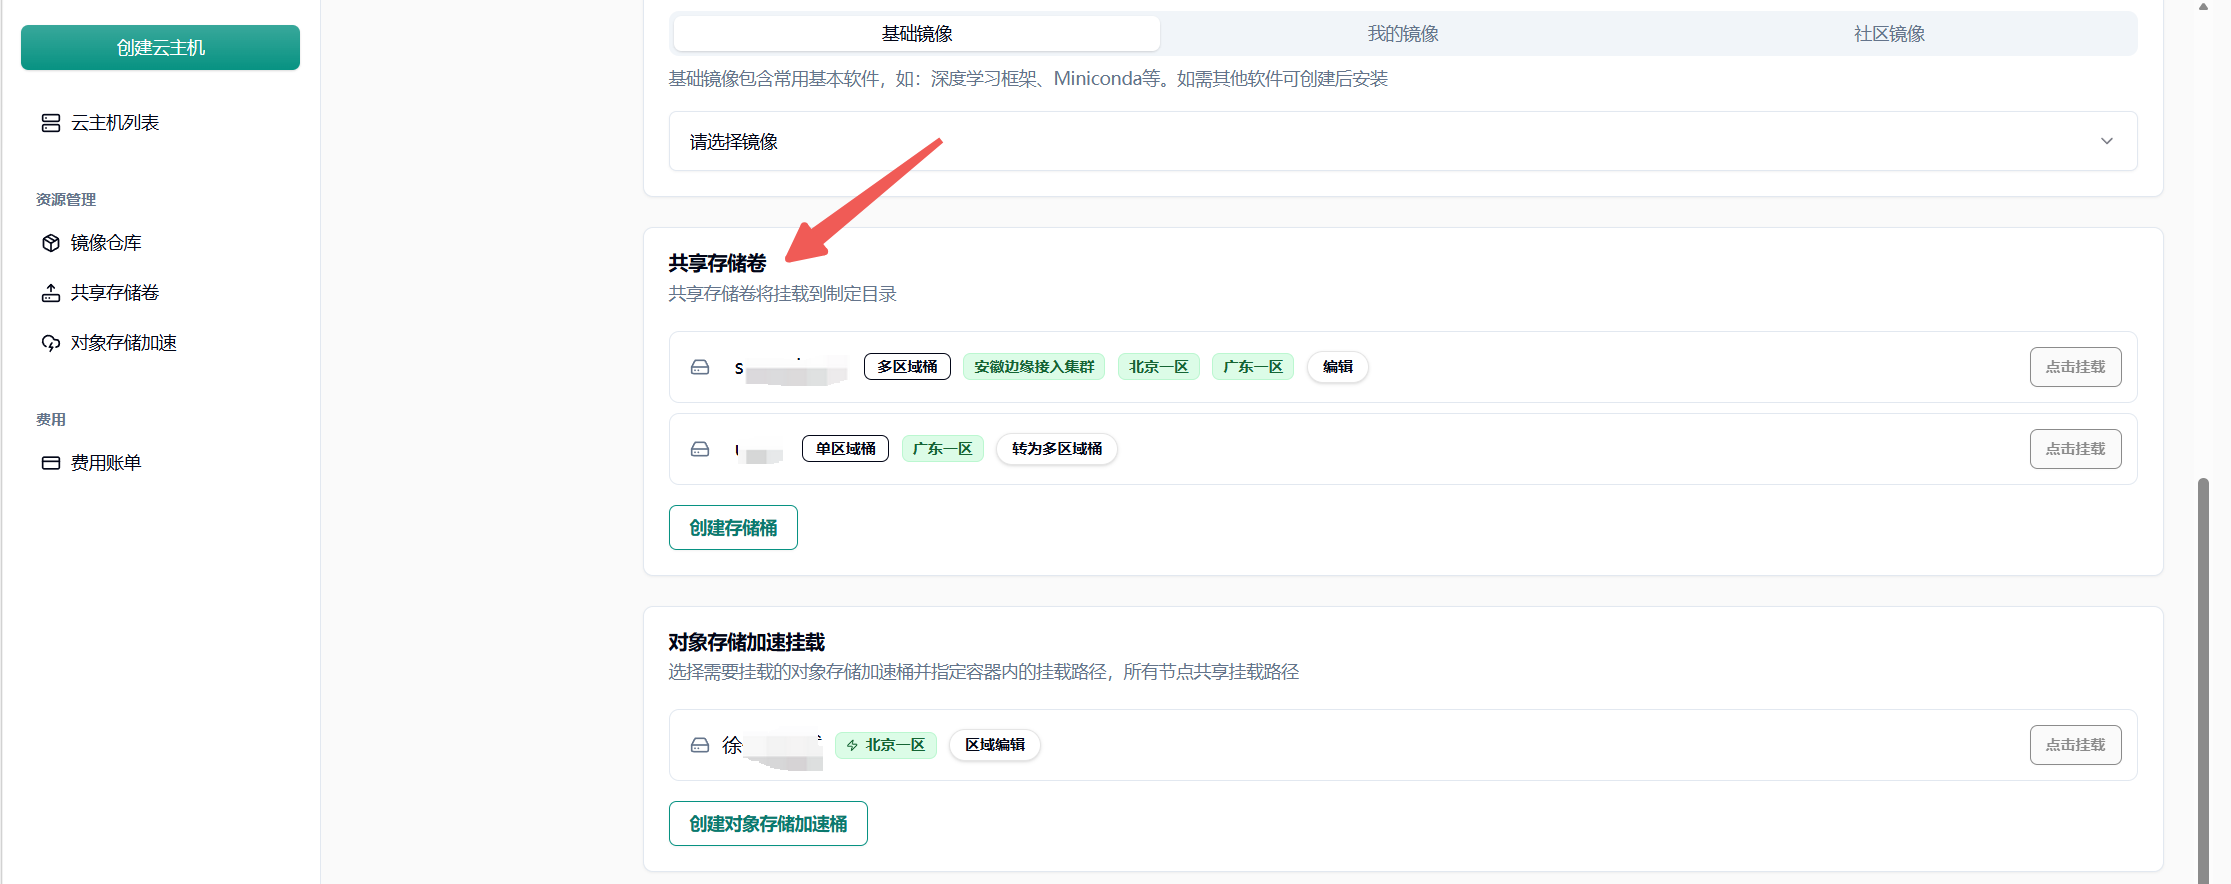Click the disk icon of the 单区域桶 volume
Image resolution: width=2231 pixels, height=884 pixels.
[x=700, y=449]
